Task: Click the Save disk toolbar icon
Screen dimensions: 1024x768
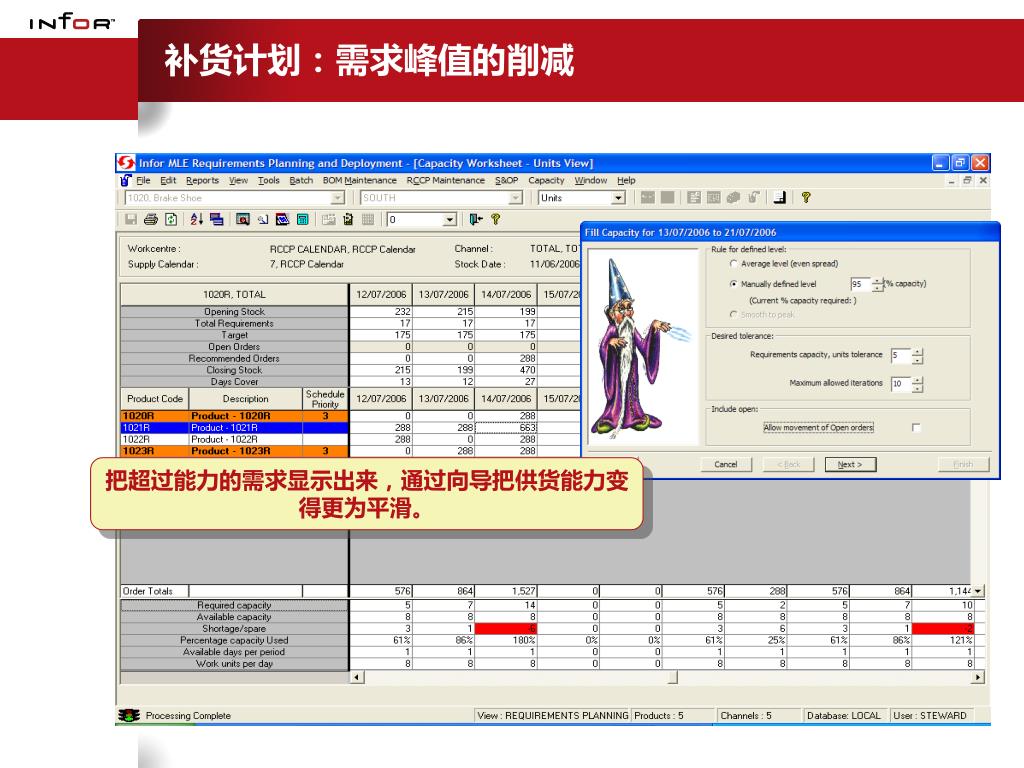Action: coord(131,219)
